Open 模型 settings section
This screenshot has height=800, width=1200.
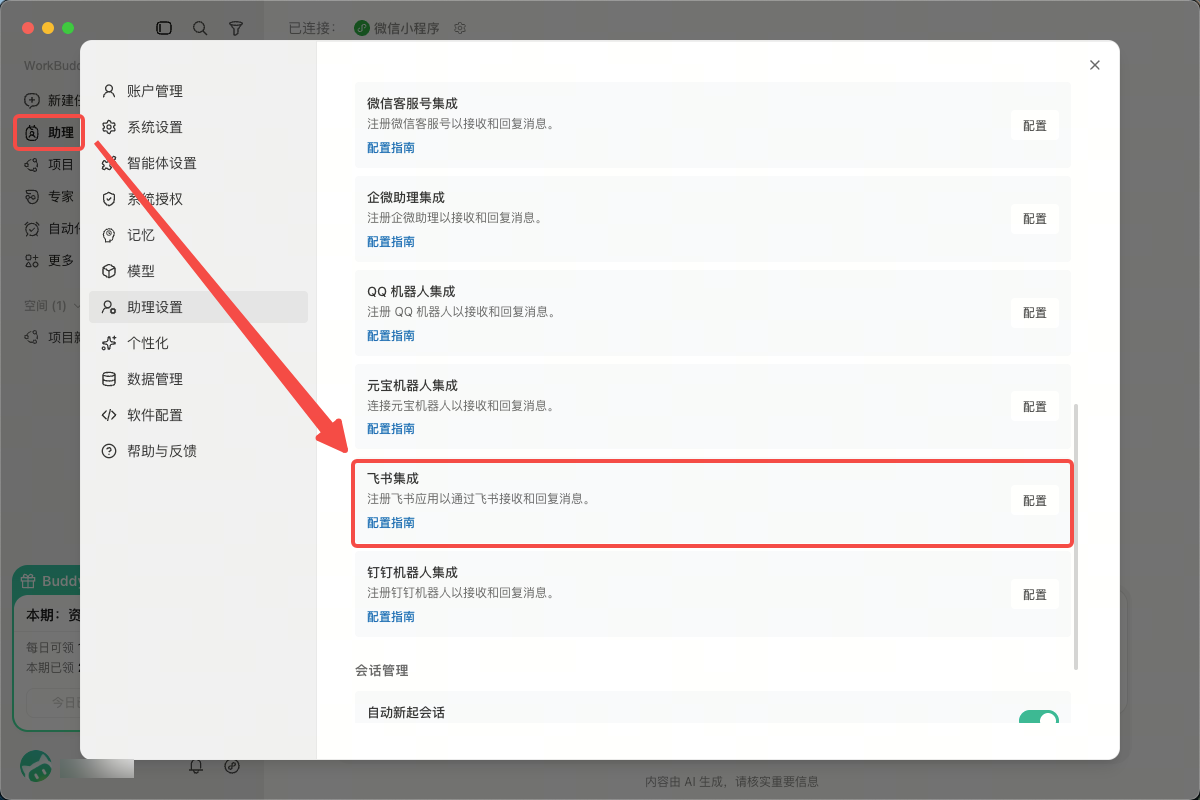[x=198, y=271]
